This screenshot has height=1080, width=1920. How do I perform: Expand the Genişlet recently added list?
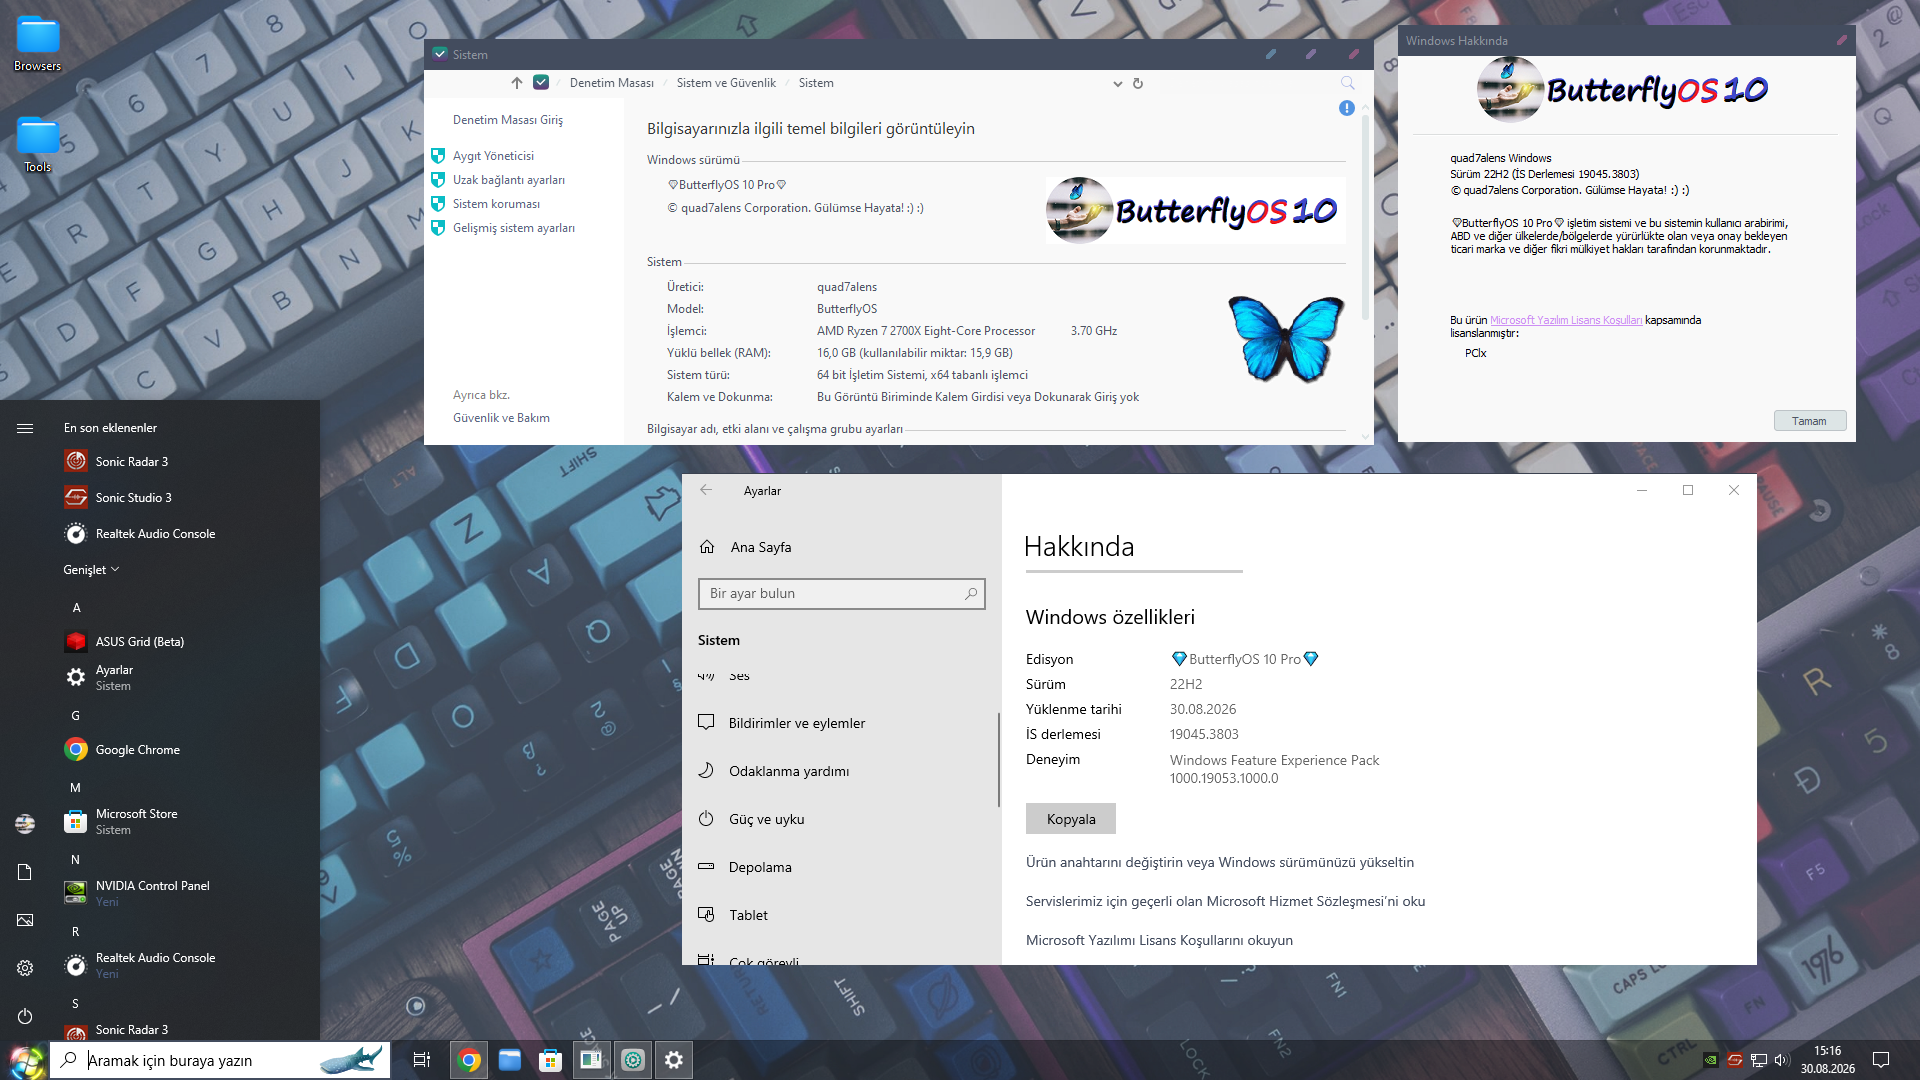click(91, 569)
